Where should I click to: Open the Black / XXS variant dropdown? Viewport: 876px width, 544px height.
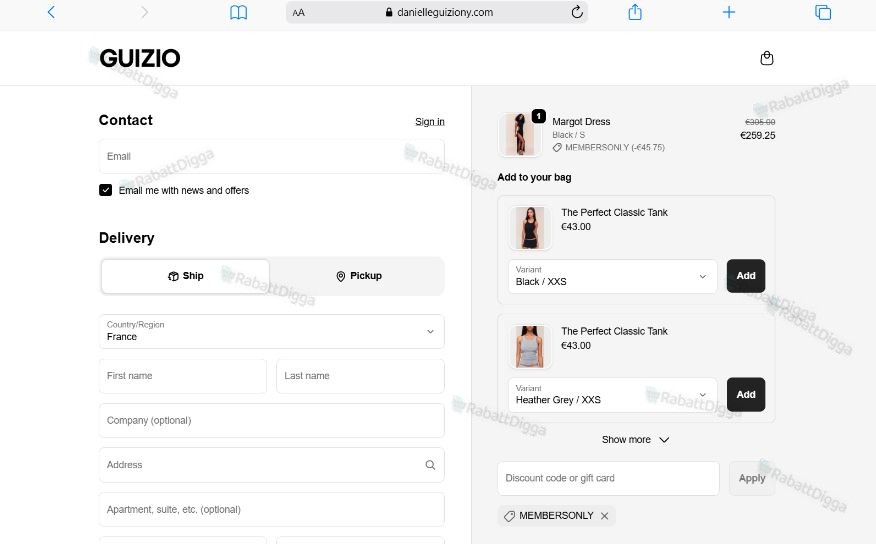[613, 276]
